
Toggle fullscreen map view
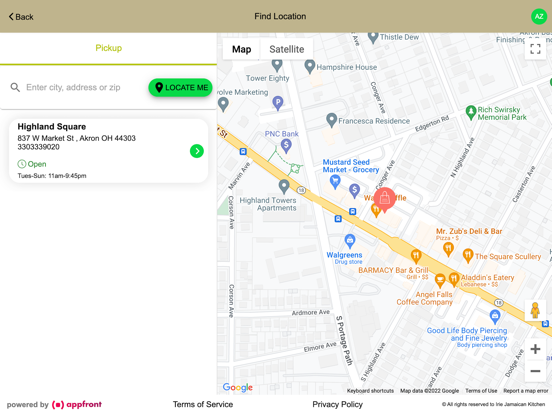point(535,49)
